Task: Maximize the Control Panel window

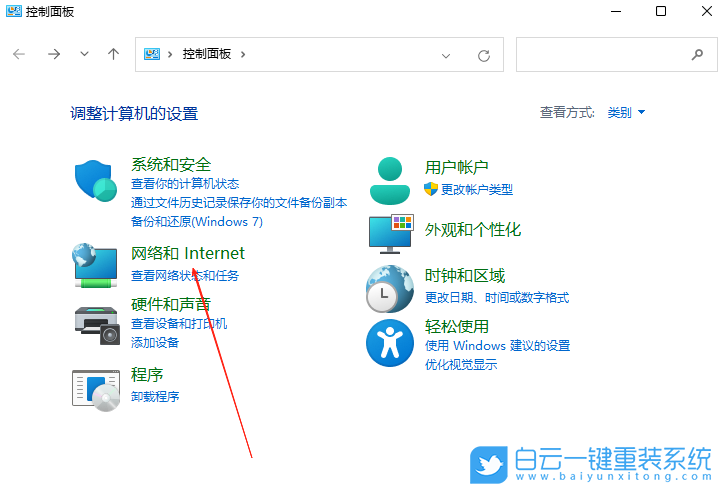Action: [661, 11]
